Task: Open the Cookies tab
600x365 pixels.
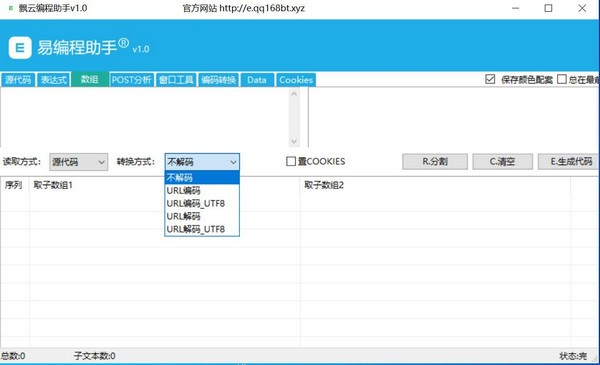Action: click(x=296, y=80)
